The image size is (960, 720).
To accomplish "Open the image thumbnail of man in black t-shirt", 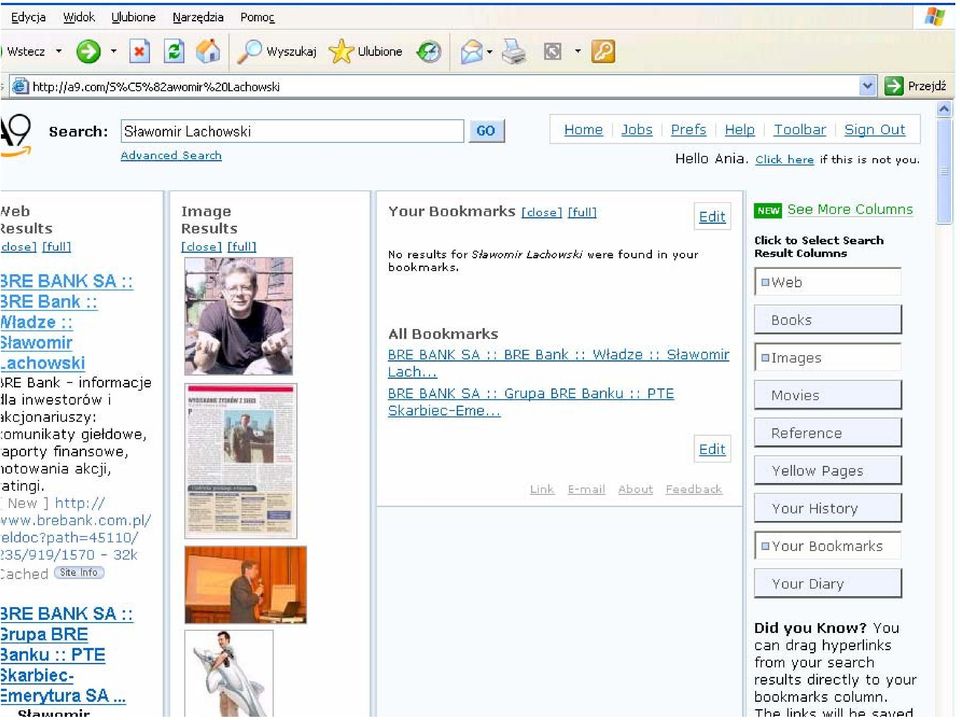I will point(239,316).
